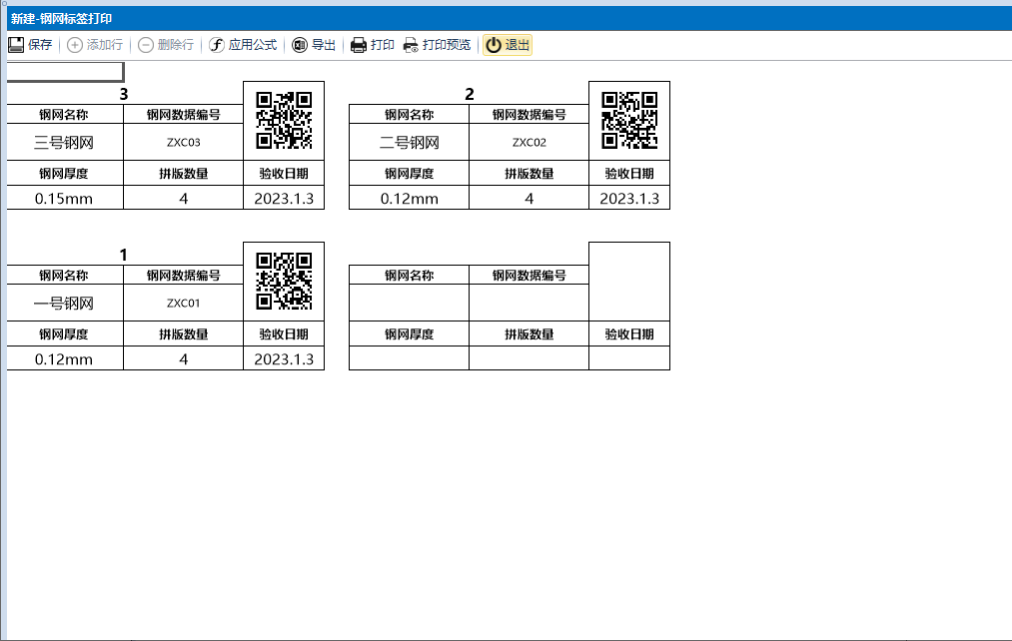Click the Exit (退出) power icon
The image size is (1012, 641).
coord(493,45)
